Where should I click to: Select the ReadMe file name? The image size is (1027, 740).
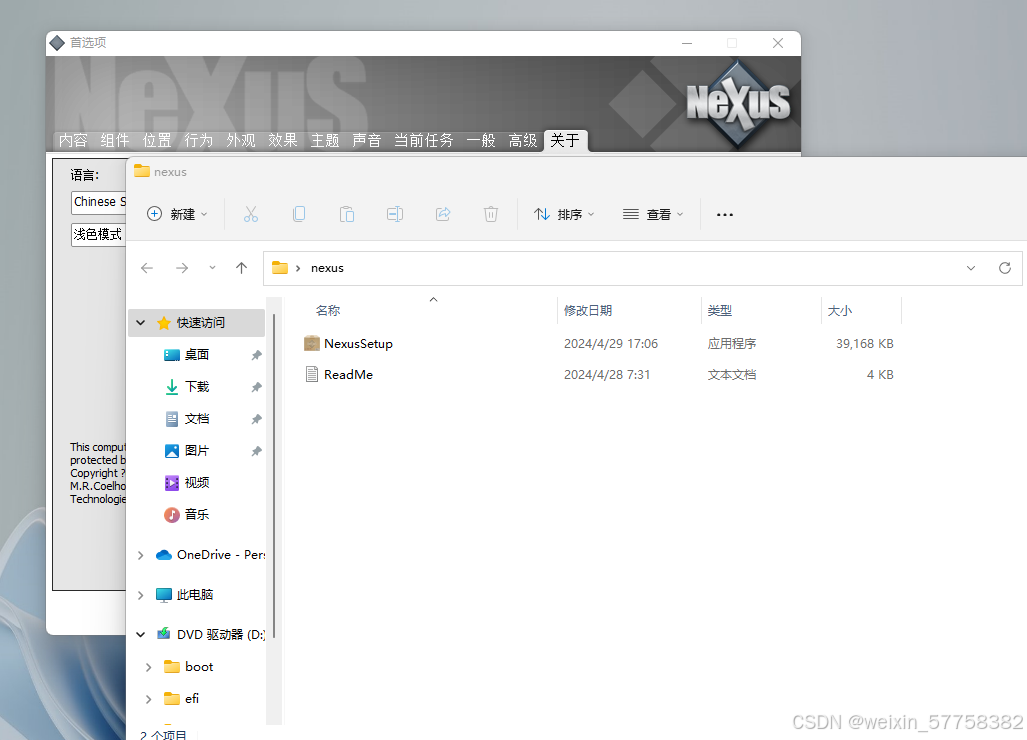(348, 374)
